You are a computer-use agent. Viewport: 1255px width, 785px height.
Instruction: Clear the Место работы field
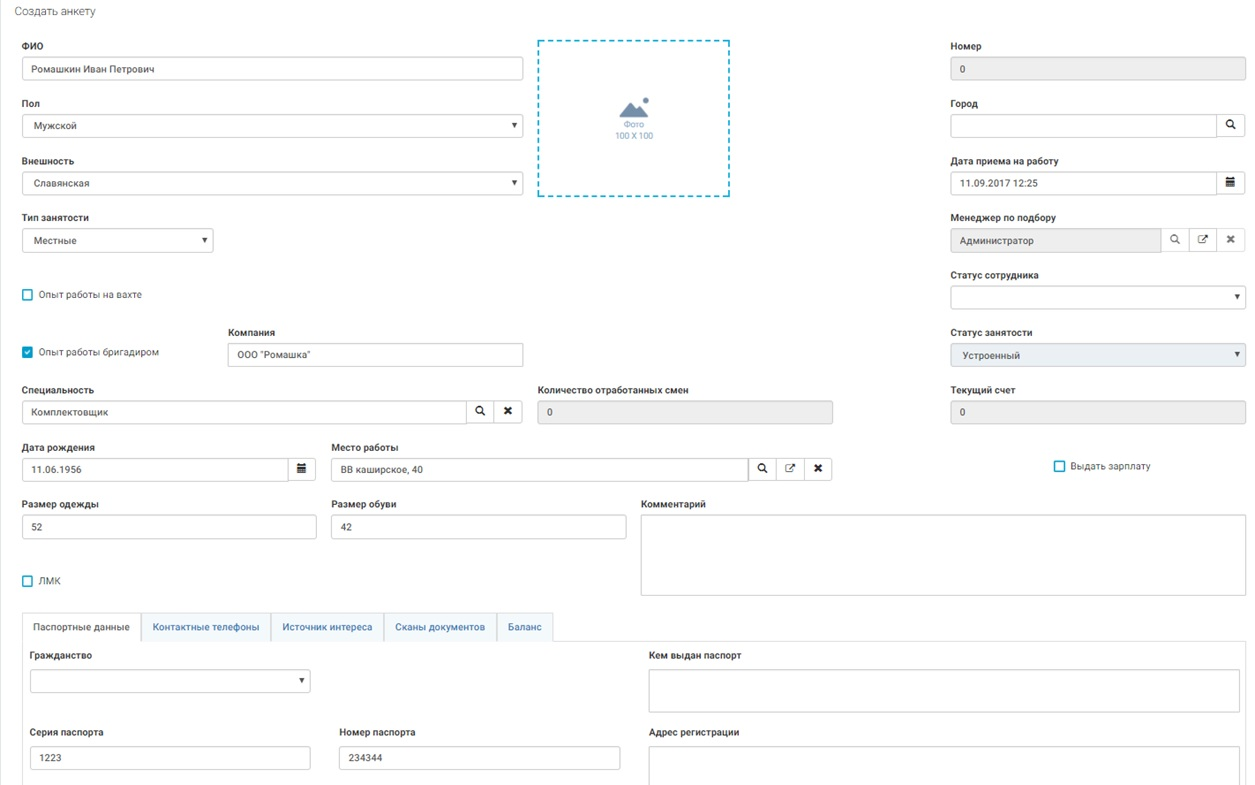pyautogui.click(x=818, y=469)
